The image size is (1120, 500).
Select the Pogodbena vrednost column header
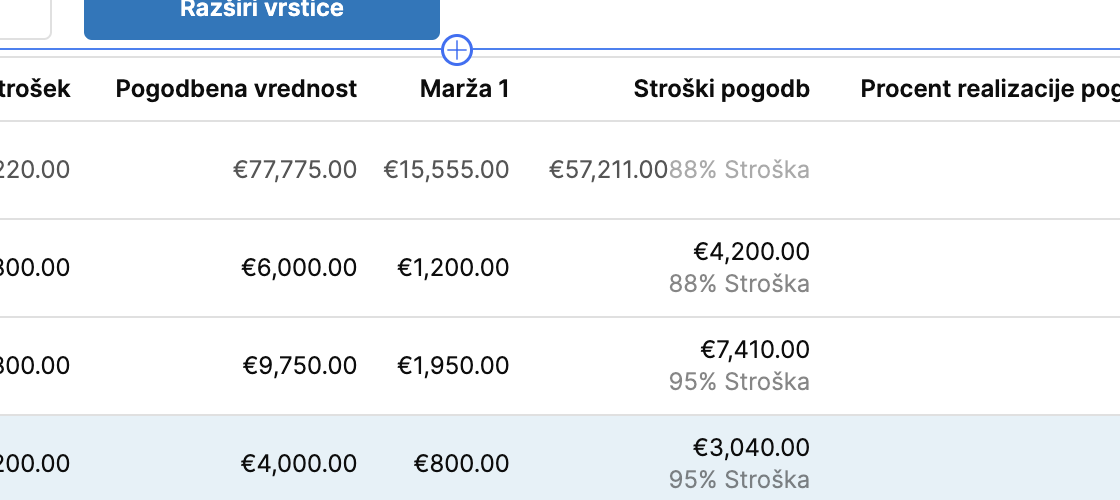(x=236, y=89)
